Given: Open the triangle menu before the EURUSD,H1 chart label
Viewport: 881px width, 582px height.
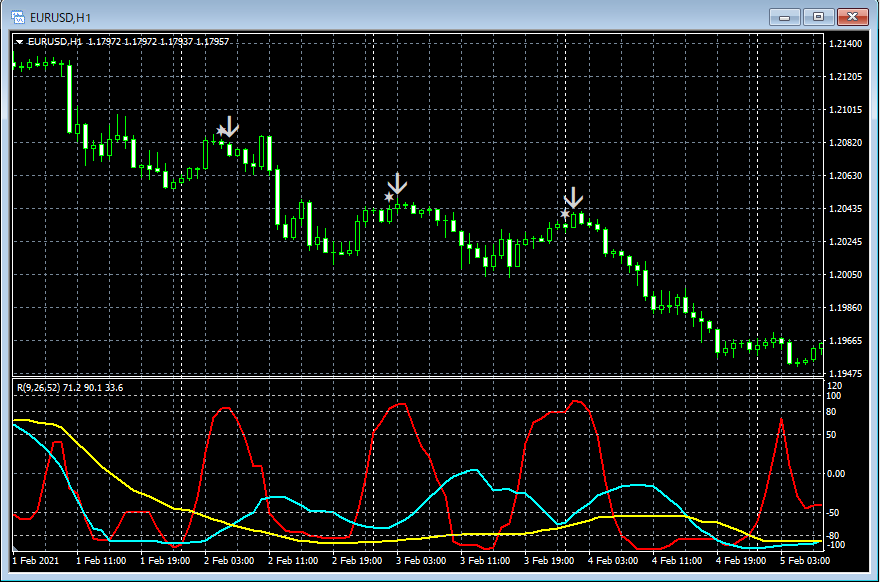Looking at the screenshot, I should click(x=20, y=42).
